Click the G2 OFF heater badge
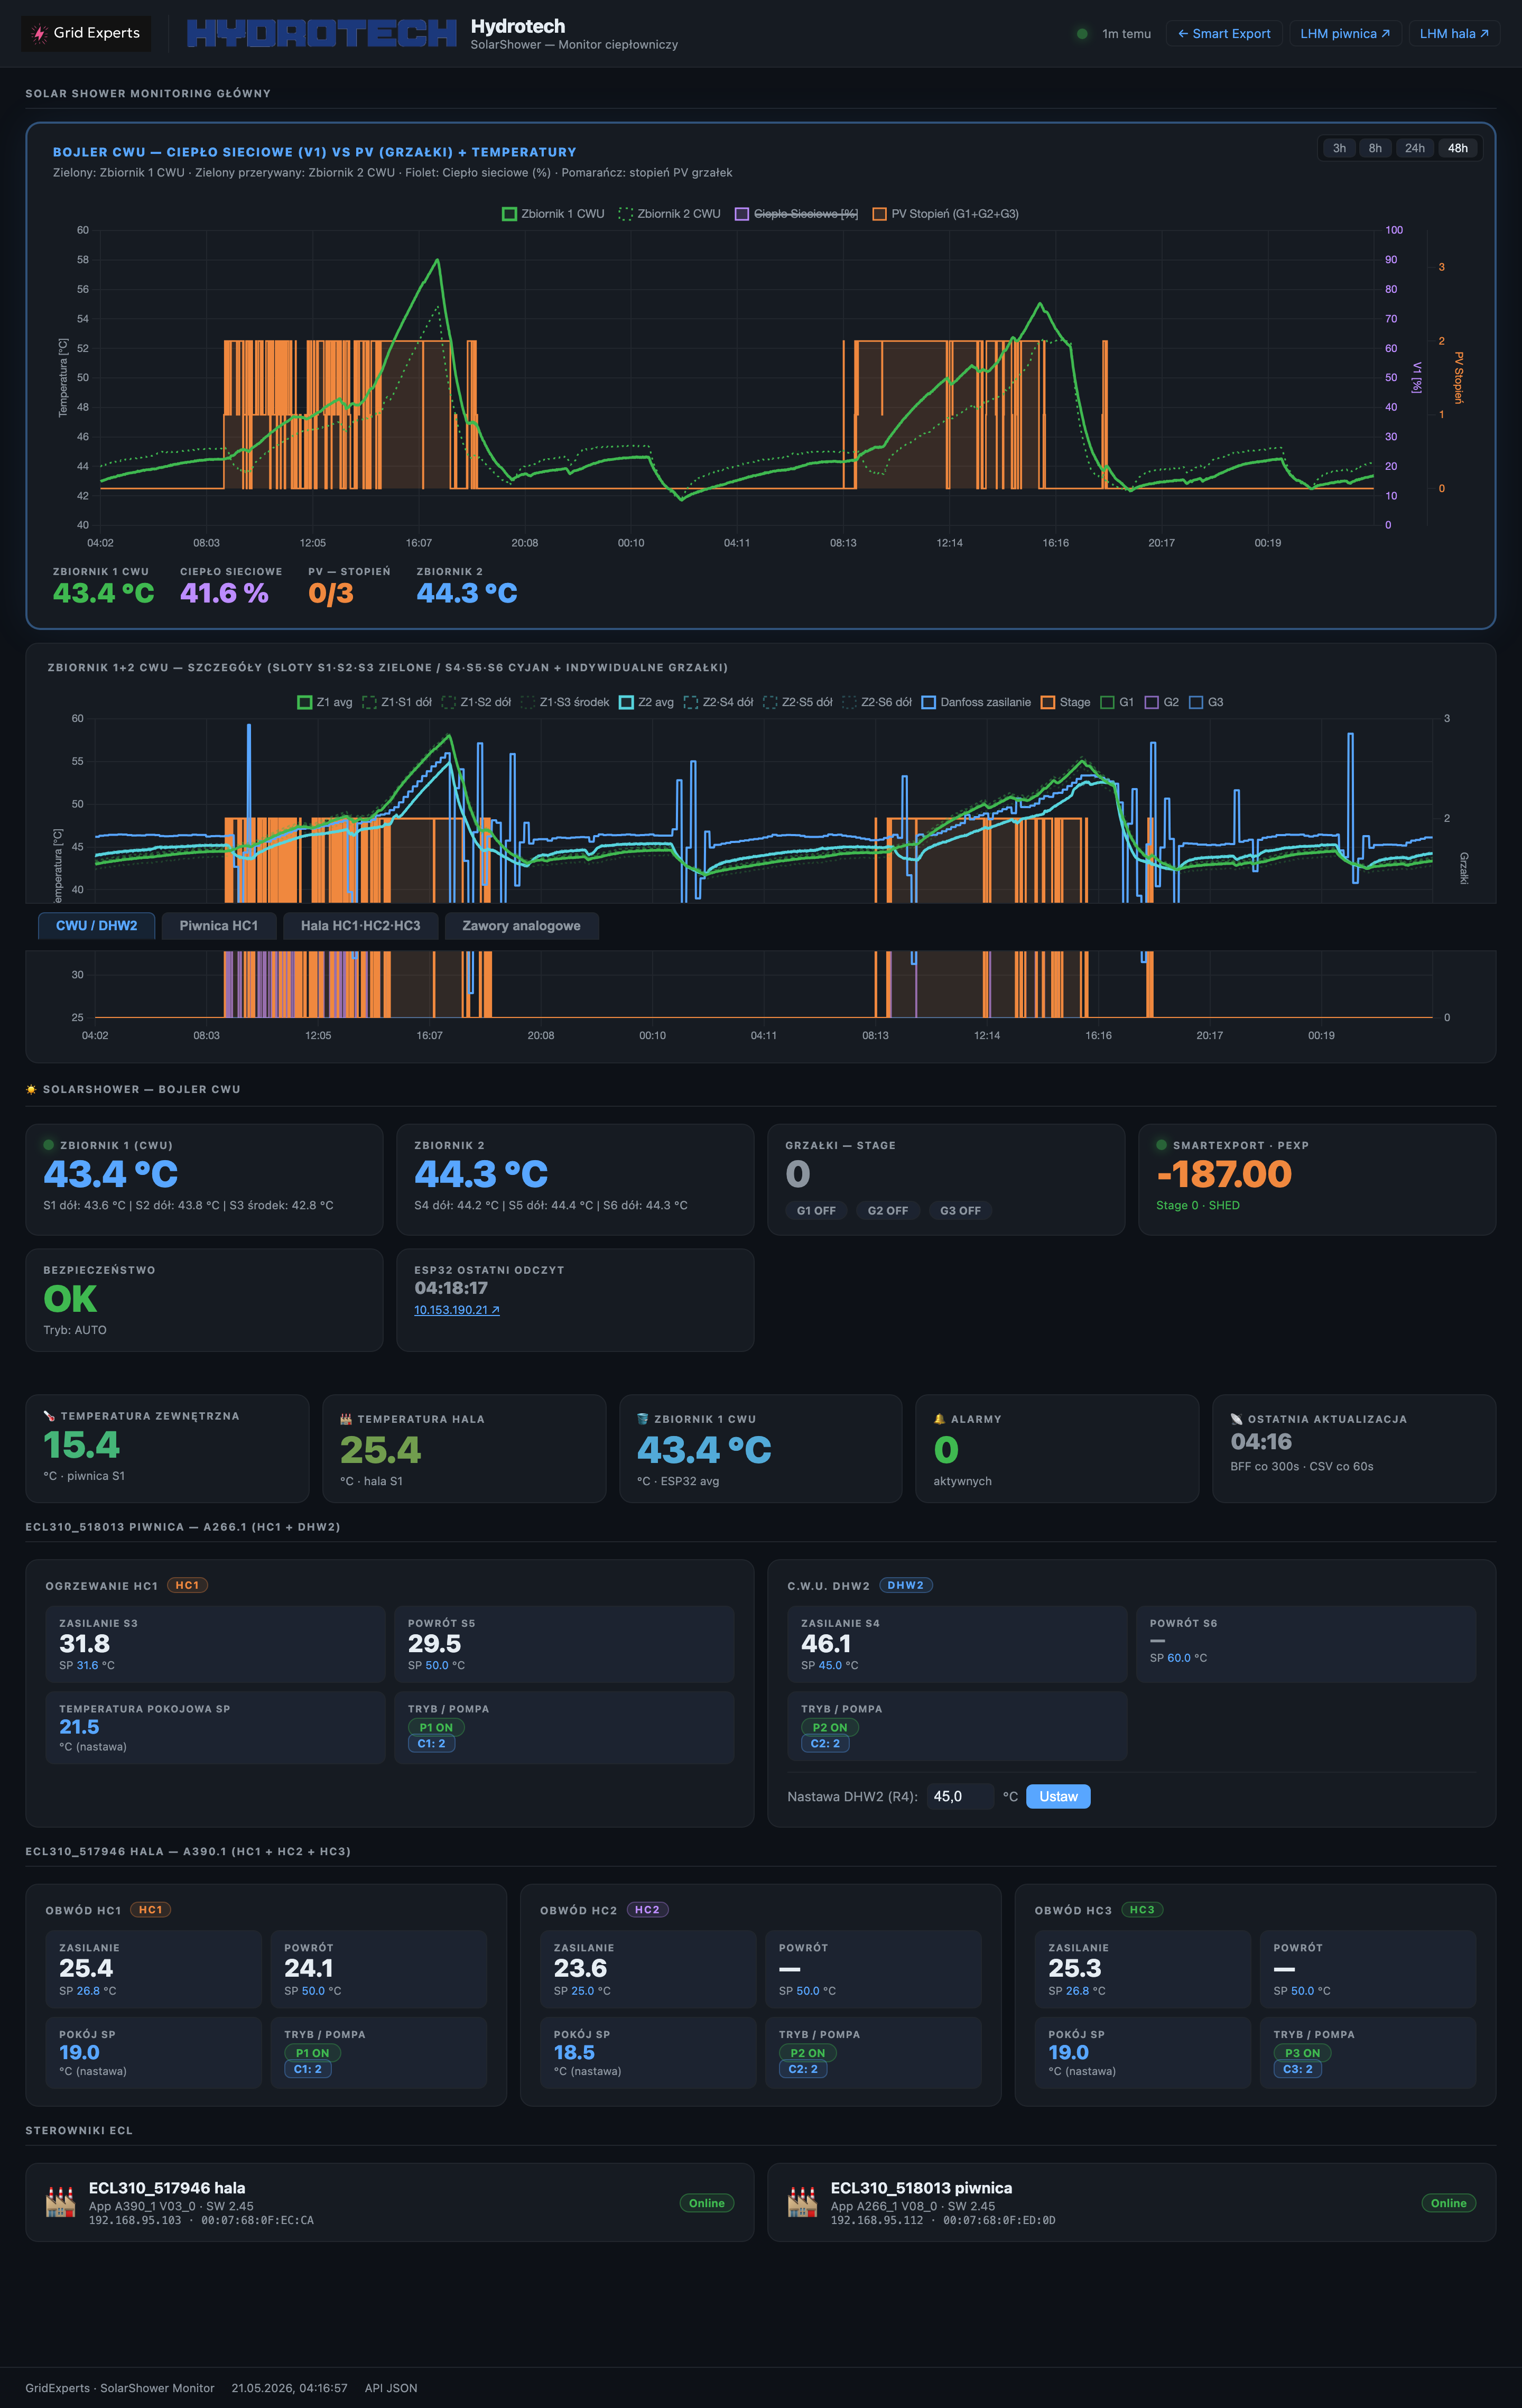Screen dimensions: 1522x2408 pos(888,1210)
